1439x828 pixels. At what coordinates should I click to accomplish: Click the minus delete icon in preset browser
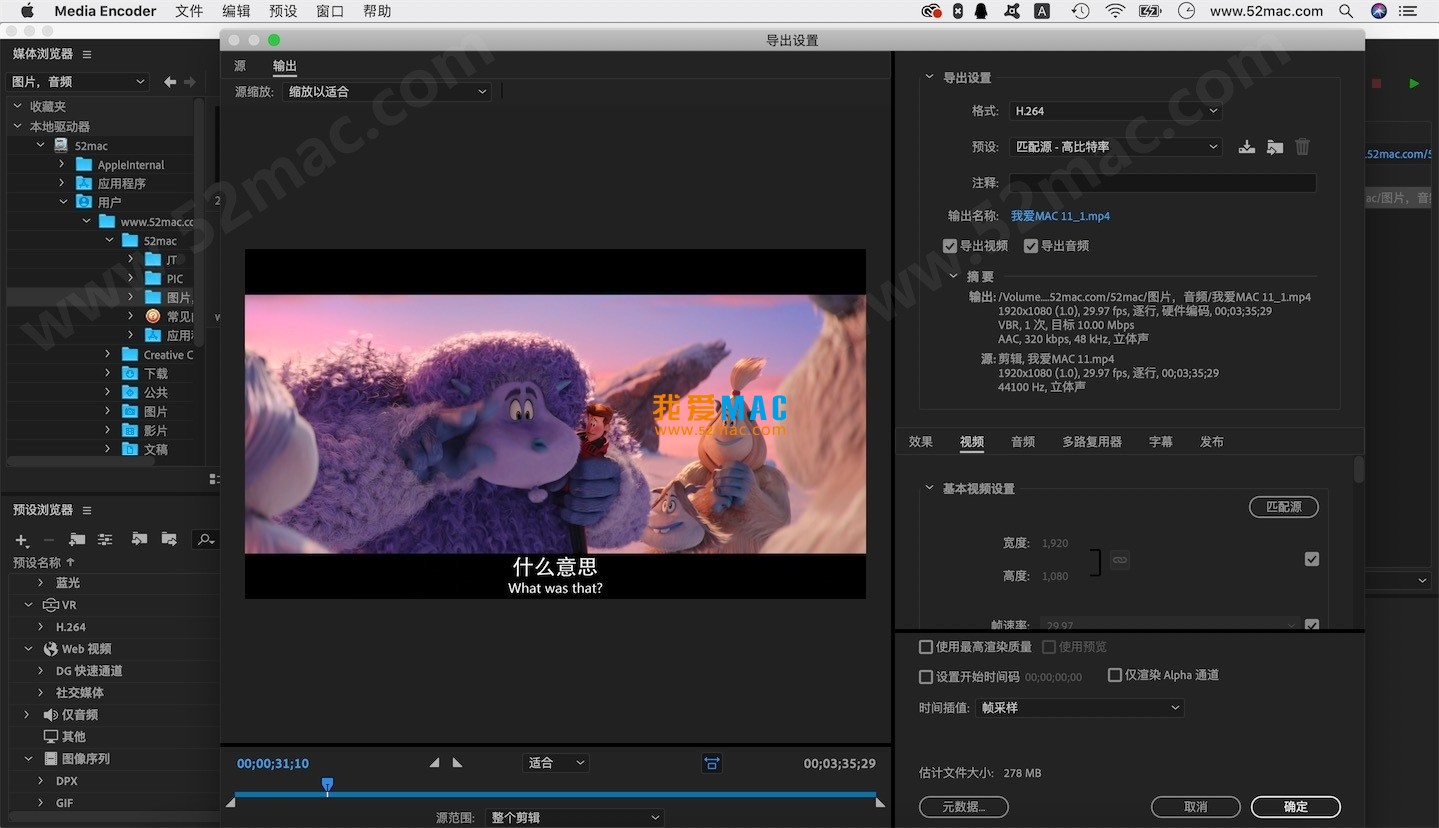(48, 540)
